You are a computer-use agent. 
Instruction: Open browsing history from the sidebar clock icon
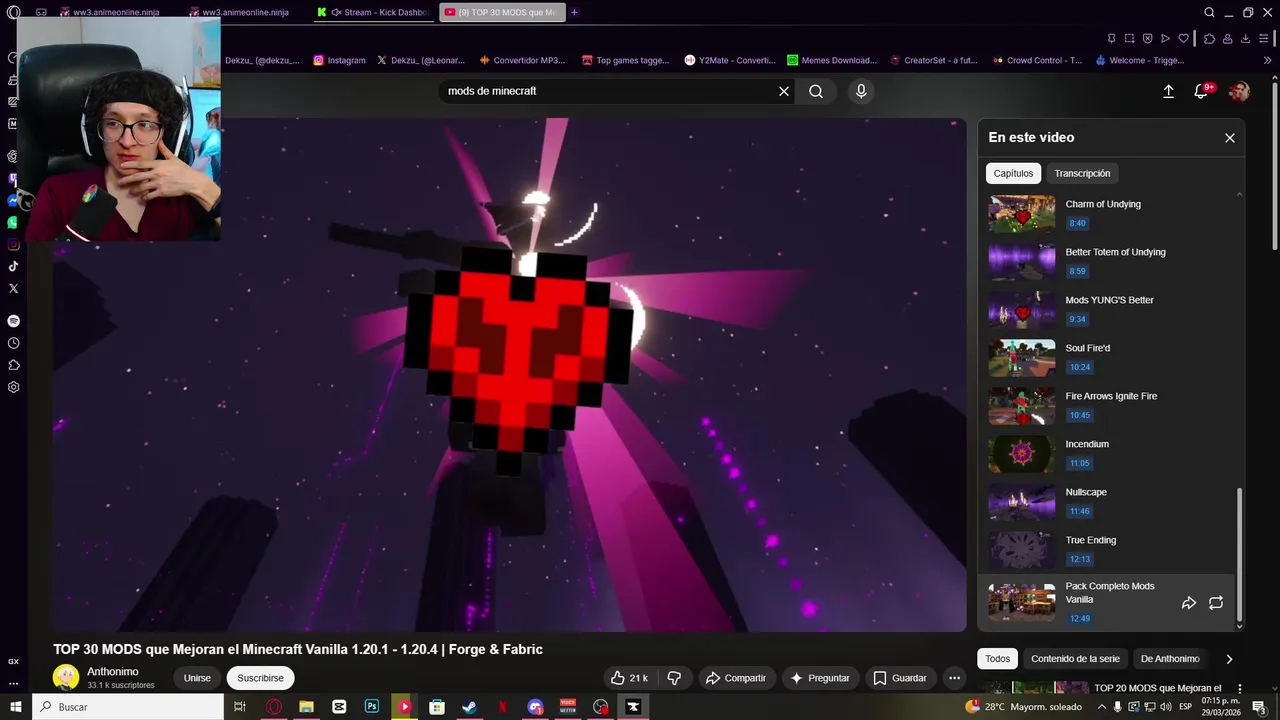13,343
